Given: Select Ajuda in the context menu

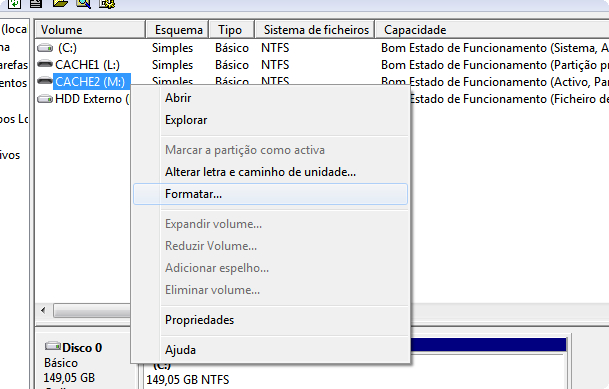Looking at the screenshot, I should 270,350.
